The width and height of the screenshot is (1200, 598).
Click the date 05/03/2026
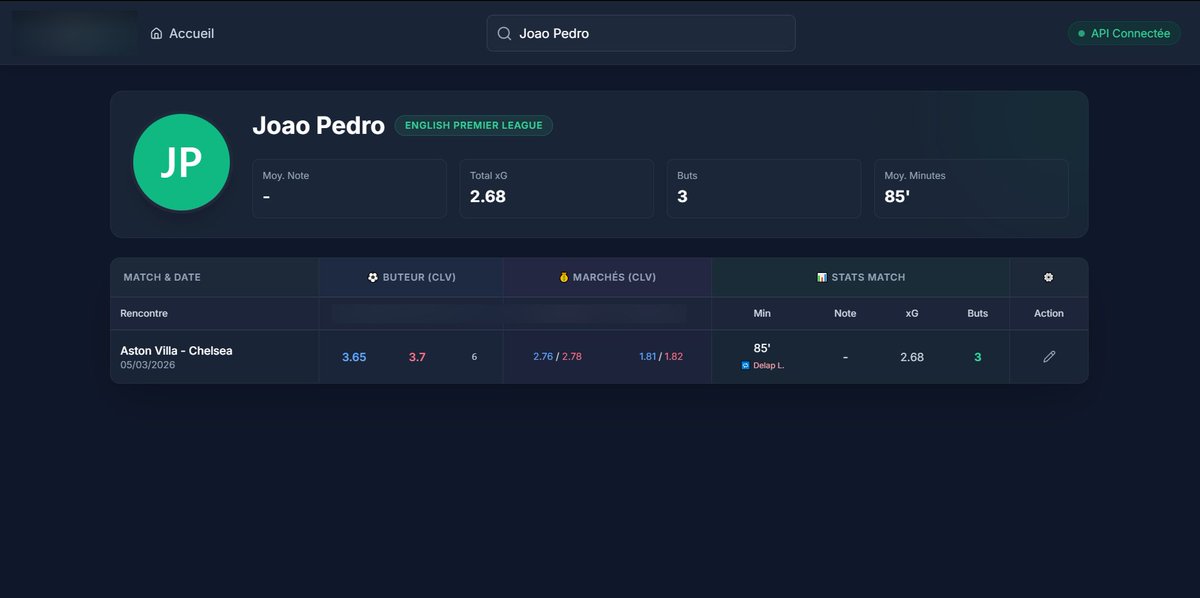[x=148, y=366]
